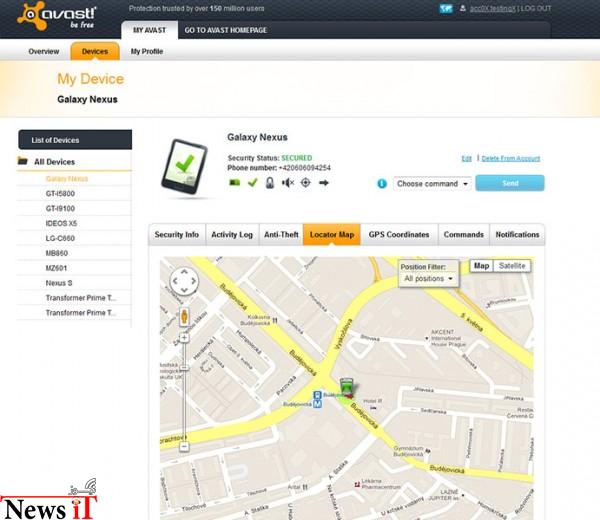
Task: Open the All positions filter dropdown
Action: coord(429,279)
